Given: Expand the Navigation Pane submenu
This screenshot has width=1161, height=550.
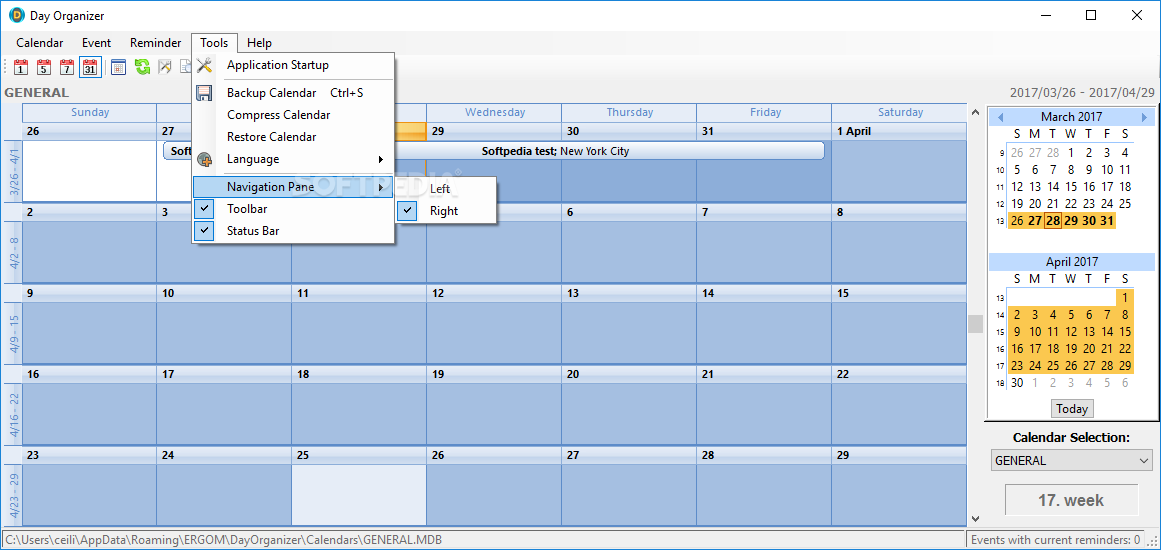Looking at the screenshot, I should click(293, 187).
